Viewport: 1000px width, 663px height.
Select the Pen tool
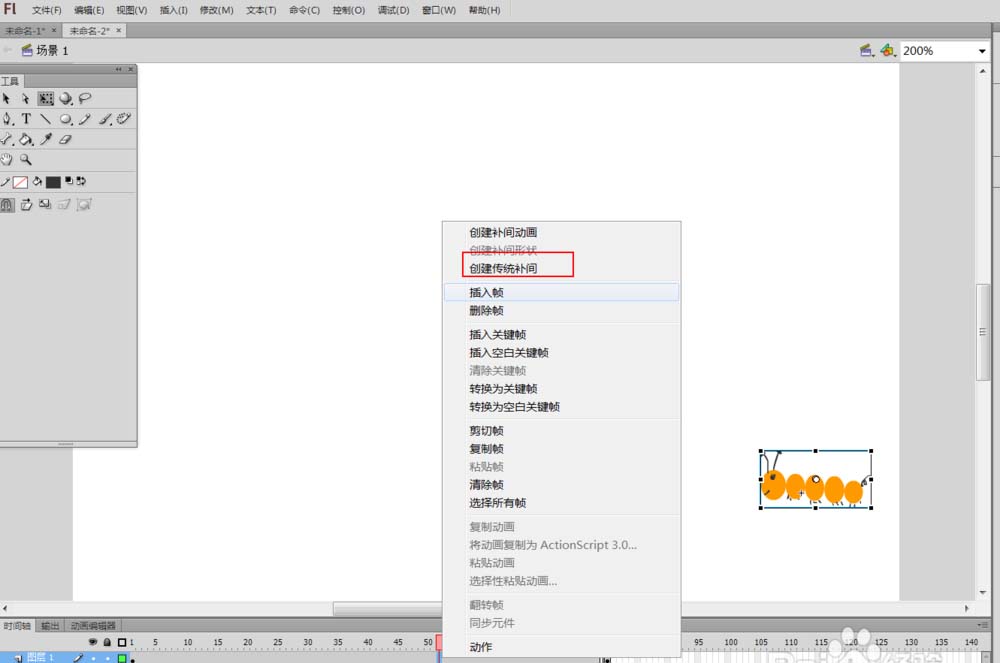[7, 119]
